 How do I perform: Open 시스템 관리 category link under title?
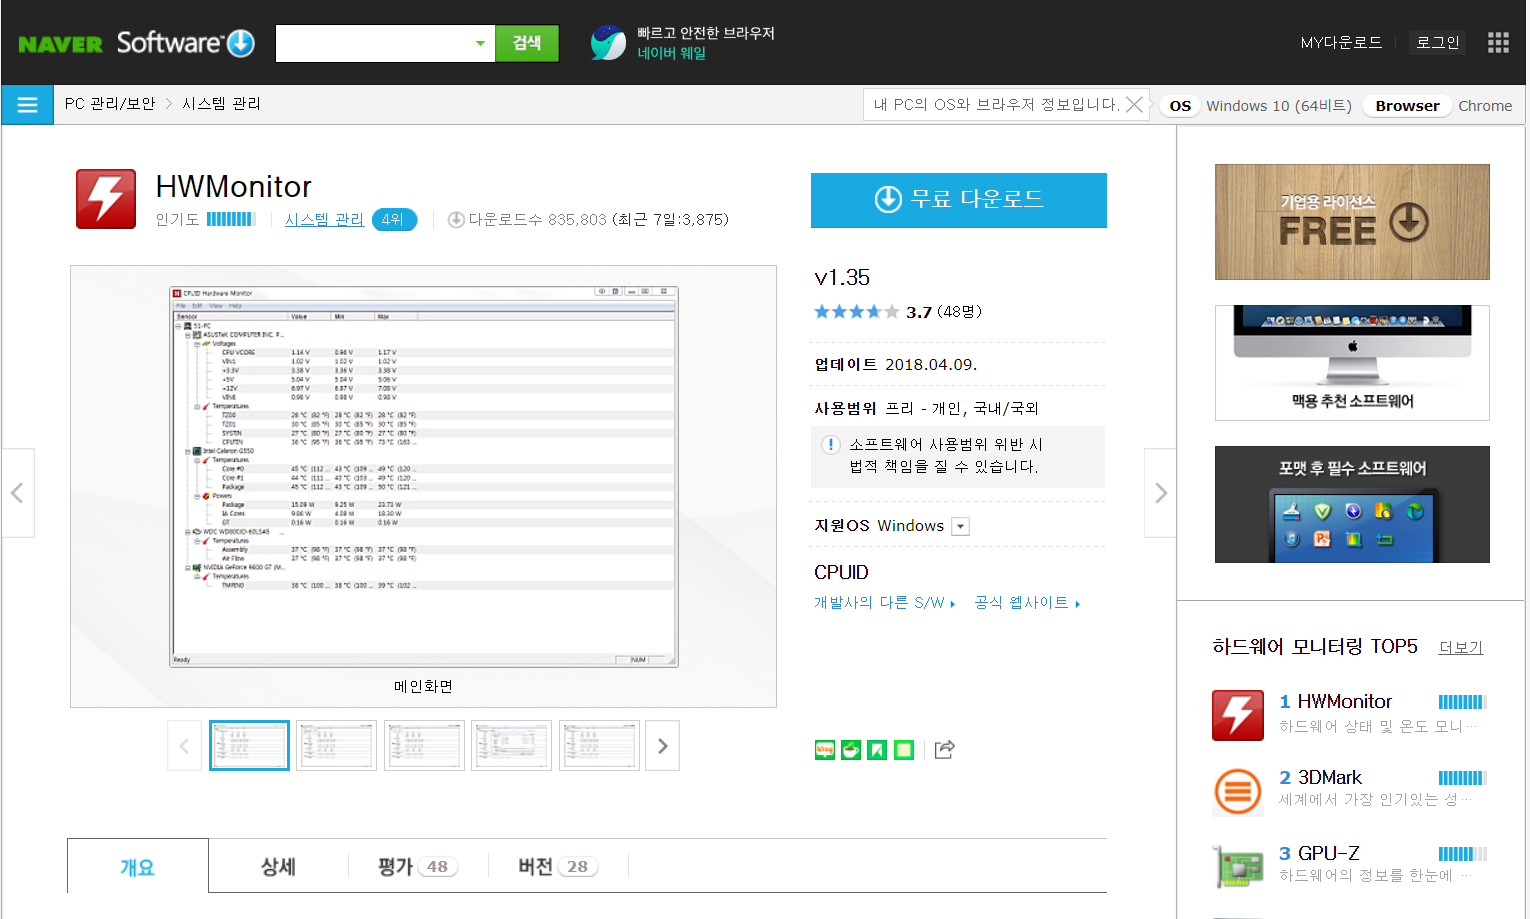324,220
